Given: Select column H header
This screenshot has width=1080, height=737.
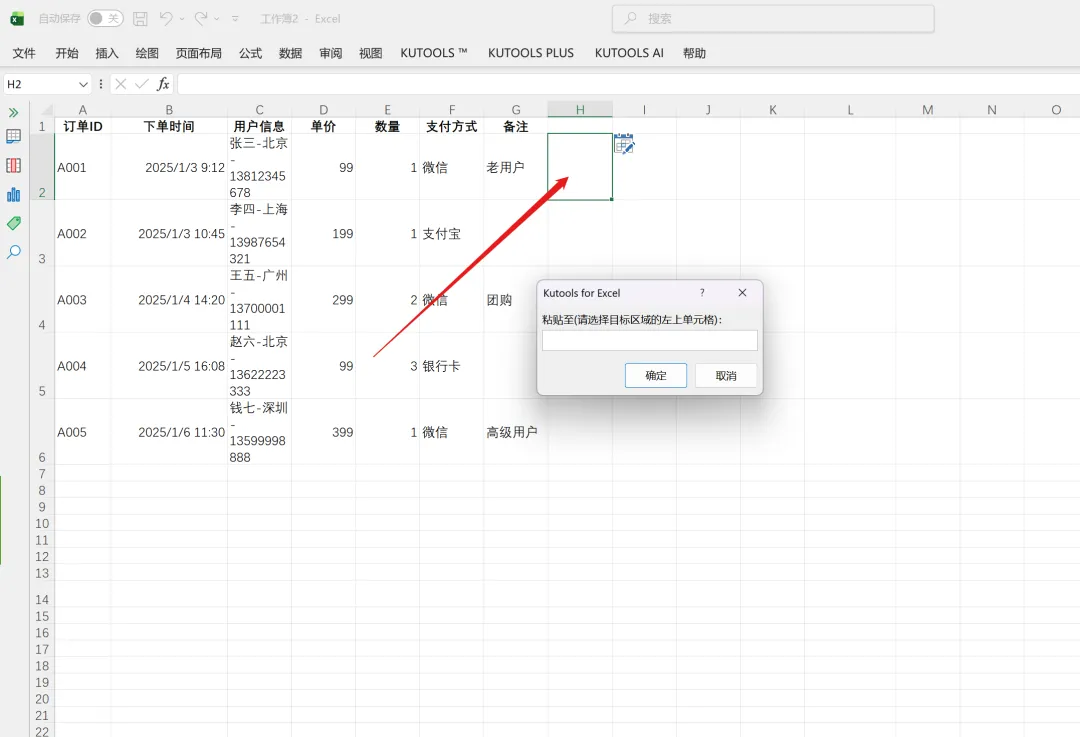Looking at the screenshot, I should pos(580,110).
